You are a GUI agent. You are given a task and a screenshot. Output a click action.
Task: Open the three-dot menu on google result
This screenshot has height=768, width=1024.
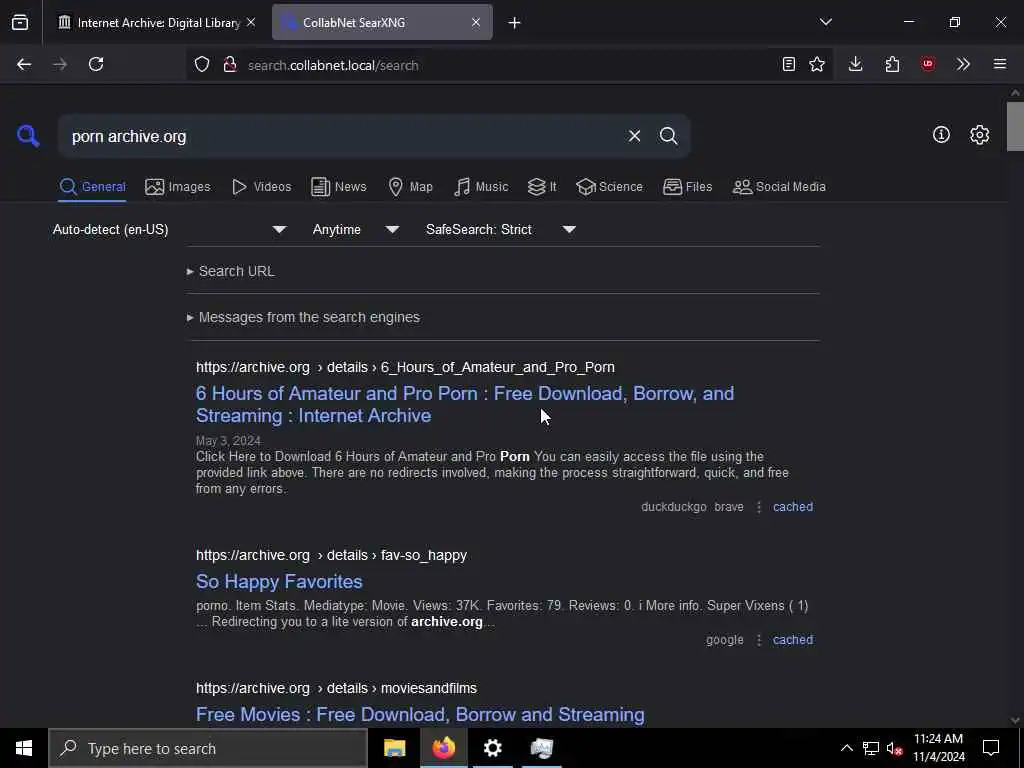click(x=758, y=640)
